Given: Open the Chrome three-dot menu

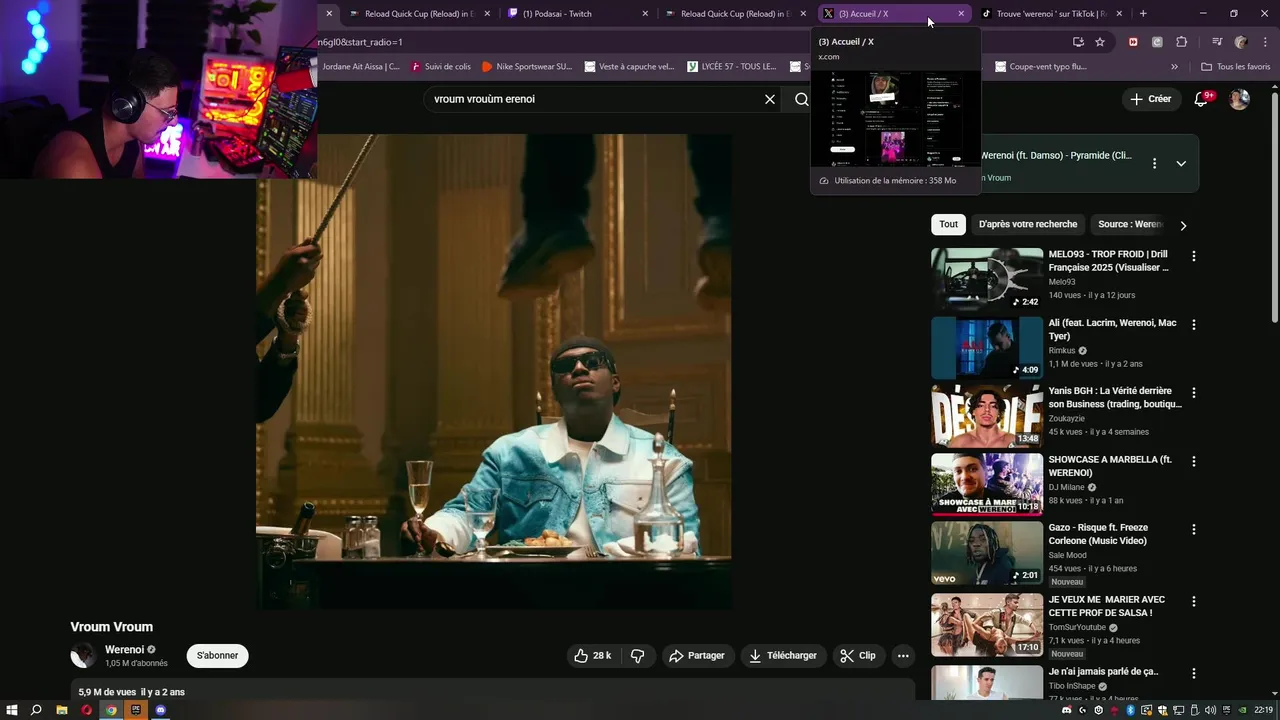Looking at the screenshot, I should [1264, 42].
